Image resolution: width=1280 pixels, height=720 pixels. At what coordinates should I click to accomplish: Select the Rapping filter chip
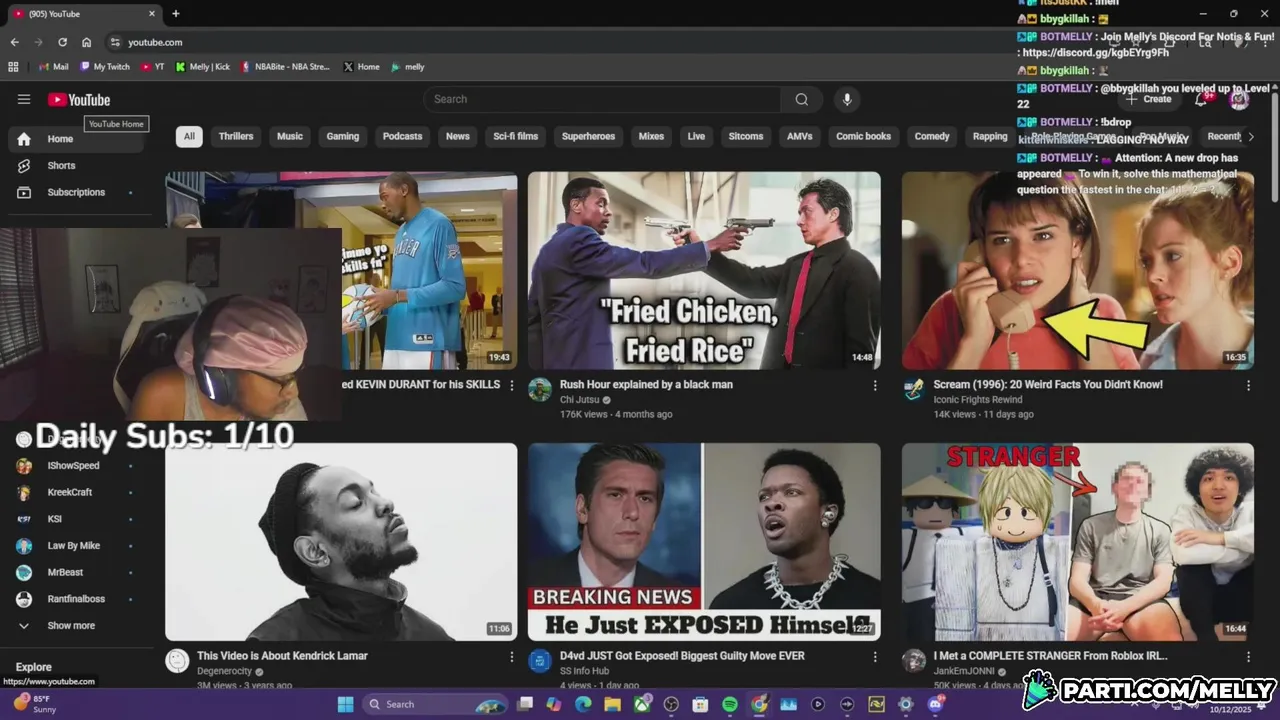pos(990,136)
